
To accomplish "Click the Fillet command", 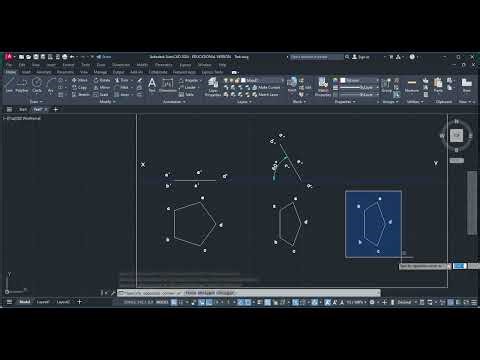I will (122, 87).
